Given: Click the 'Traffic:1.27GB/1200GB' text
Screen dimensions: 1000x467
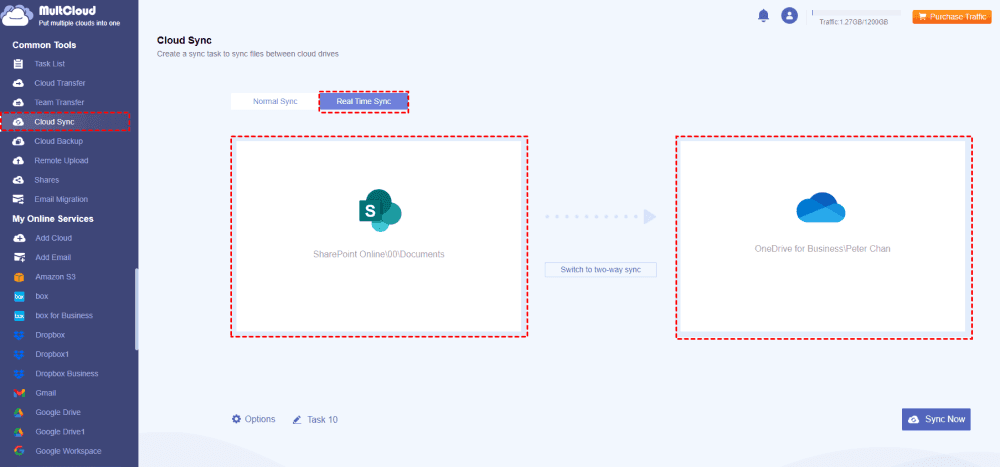Looking at the screenshot, I should pyautogui.click(x=853, y=22).
